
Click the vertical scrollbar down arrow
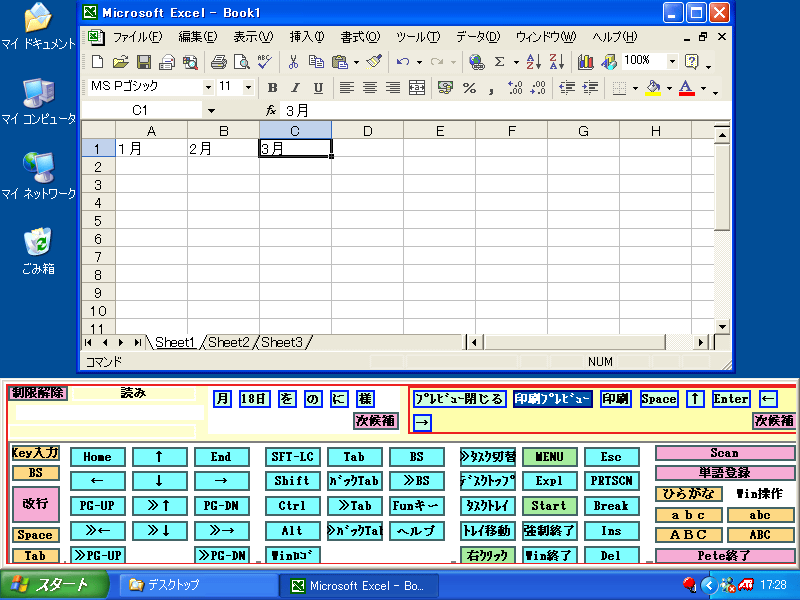[722, 327]
